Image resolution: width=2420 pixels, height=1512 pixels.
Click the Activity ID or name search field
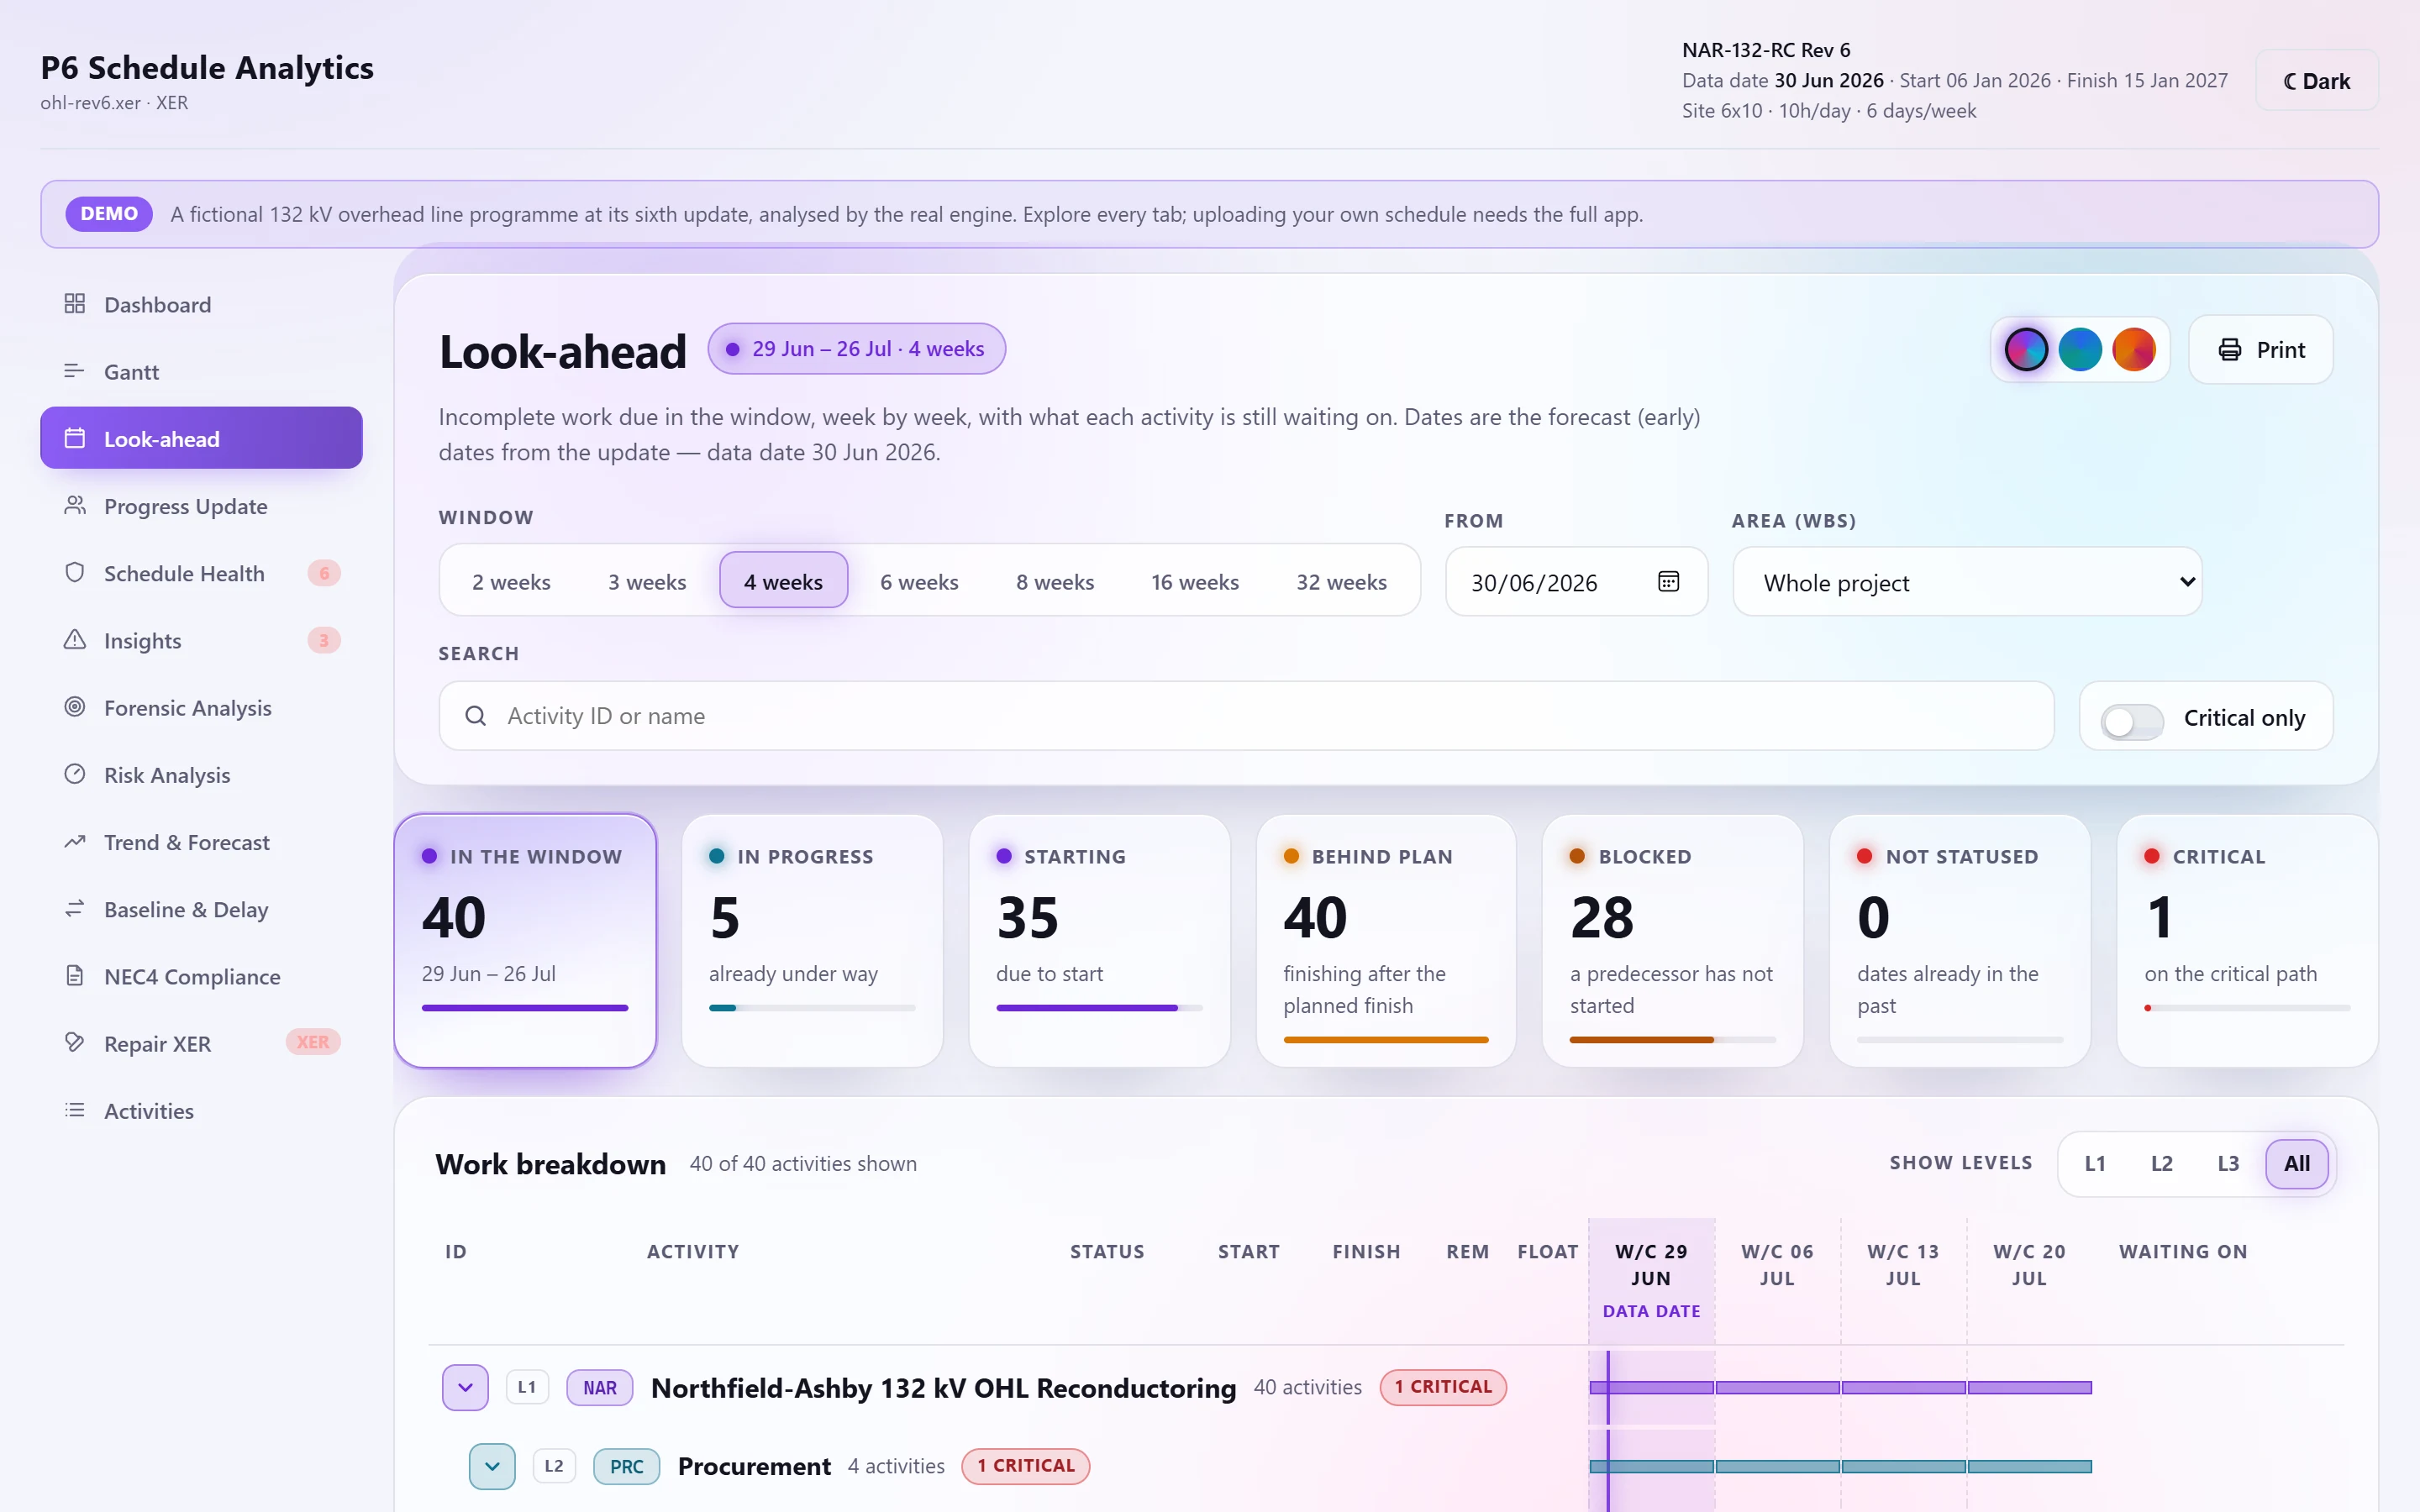click(x=1246, y=716)
